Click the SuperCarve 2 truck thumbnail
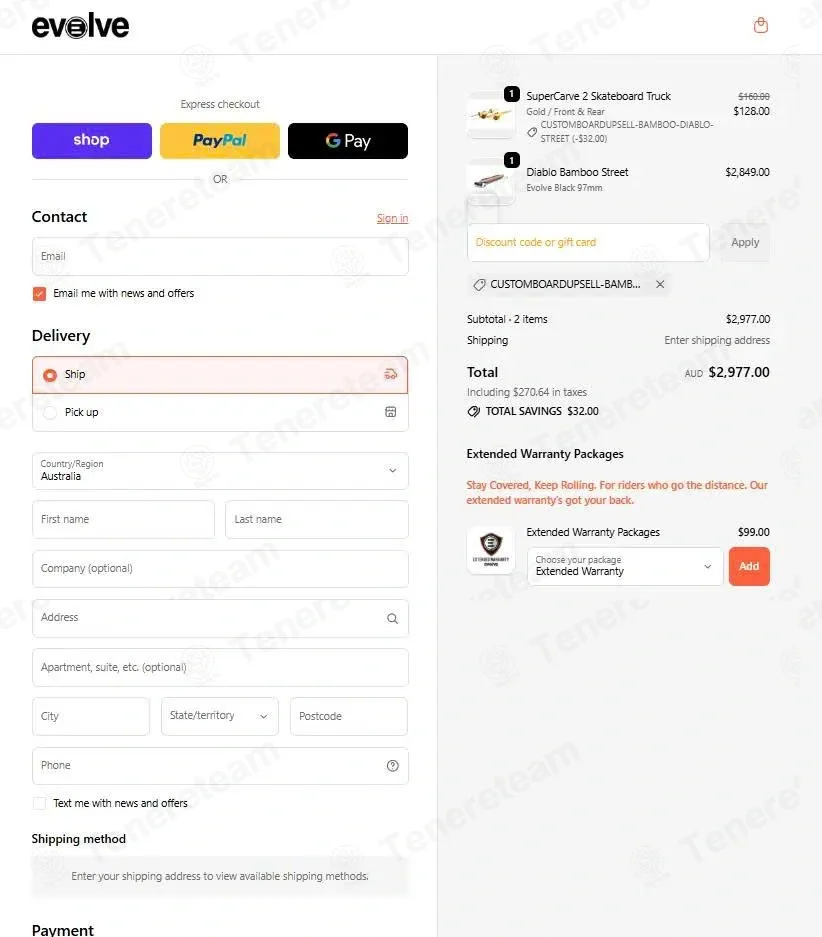The height and width of the screenshot is (937, 822). (x=490, y=114)
